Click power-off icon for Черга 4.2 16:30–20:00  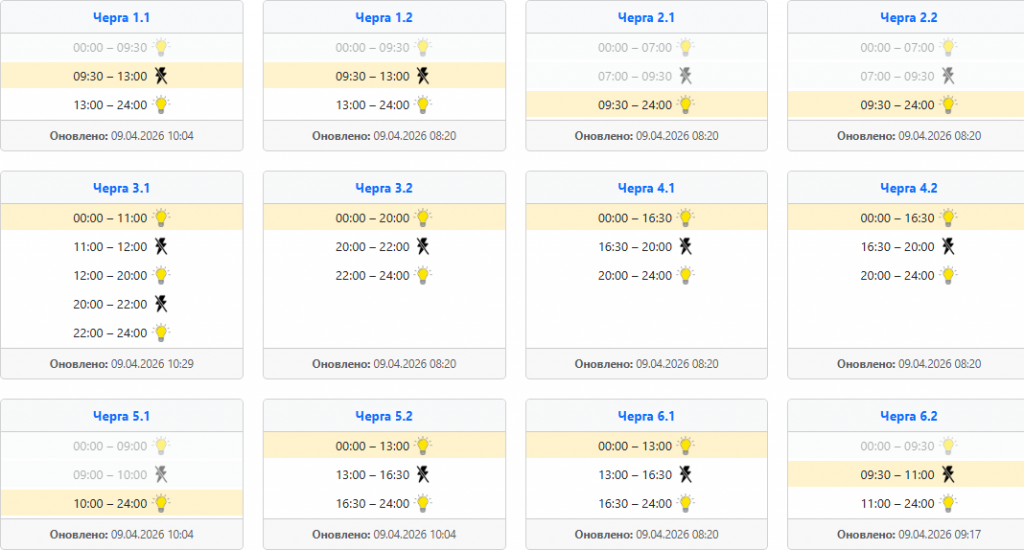pos(948,246)
